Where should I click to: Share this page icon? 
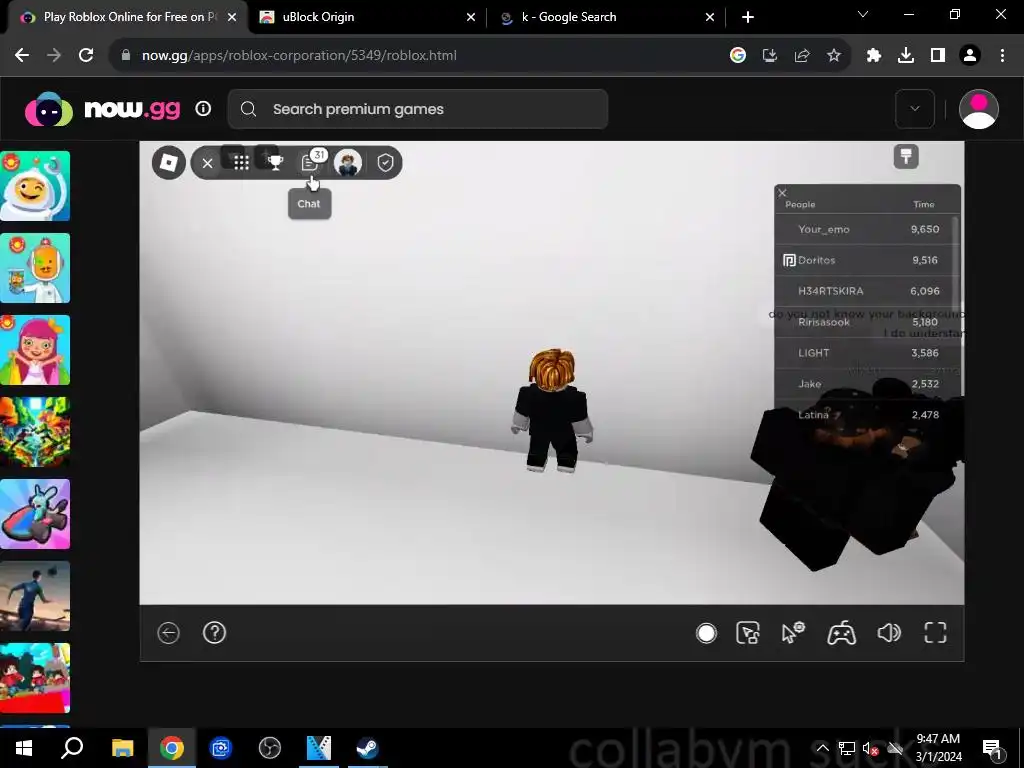[x=802, y=56]
